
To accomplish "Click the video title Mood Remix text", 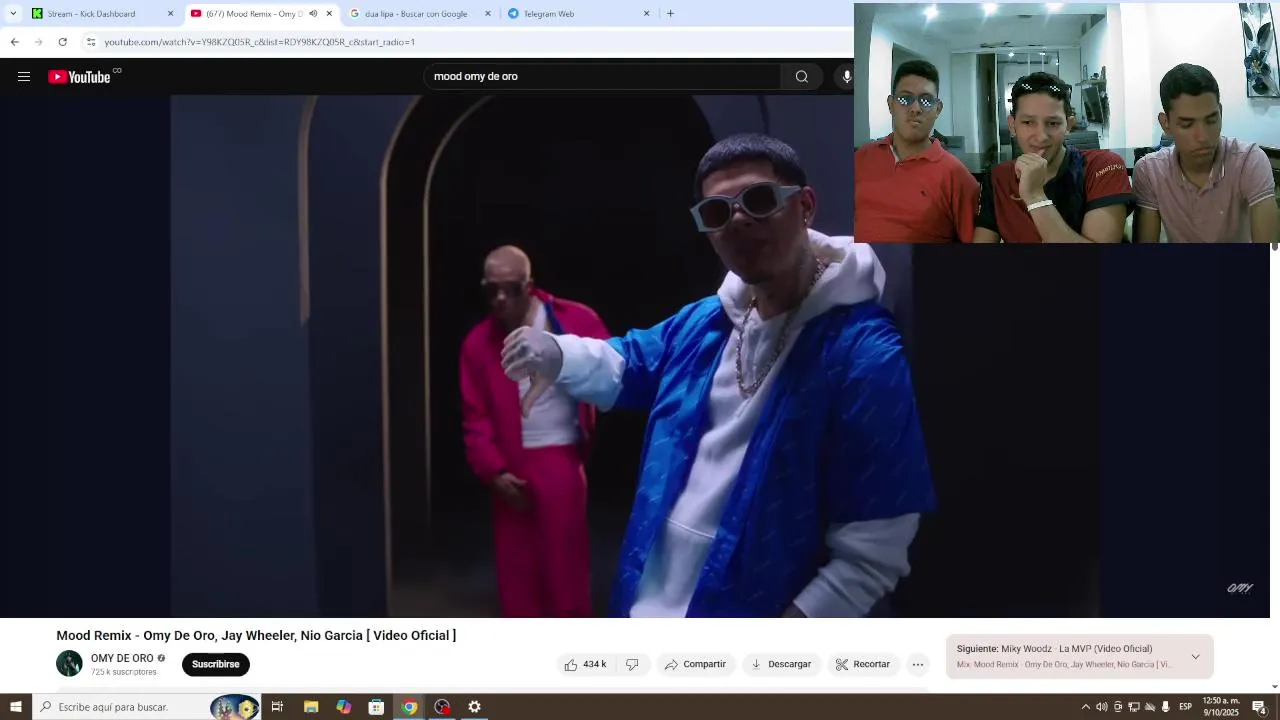I will tap(256, 636).
